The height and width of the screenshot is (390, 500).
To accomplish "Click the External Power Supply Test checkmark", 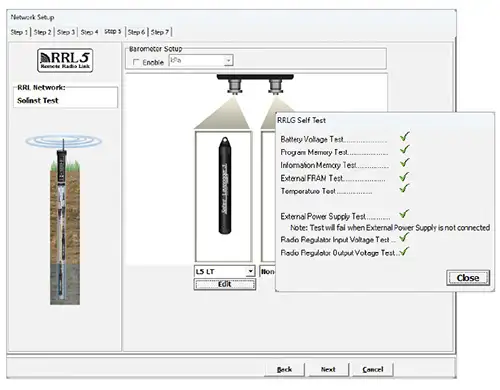I will [x=404, y=214].
